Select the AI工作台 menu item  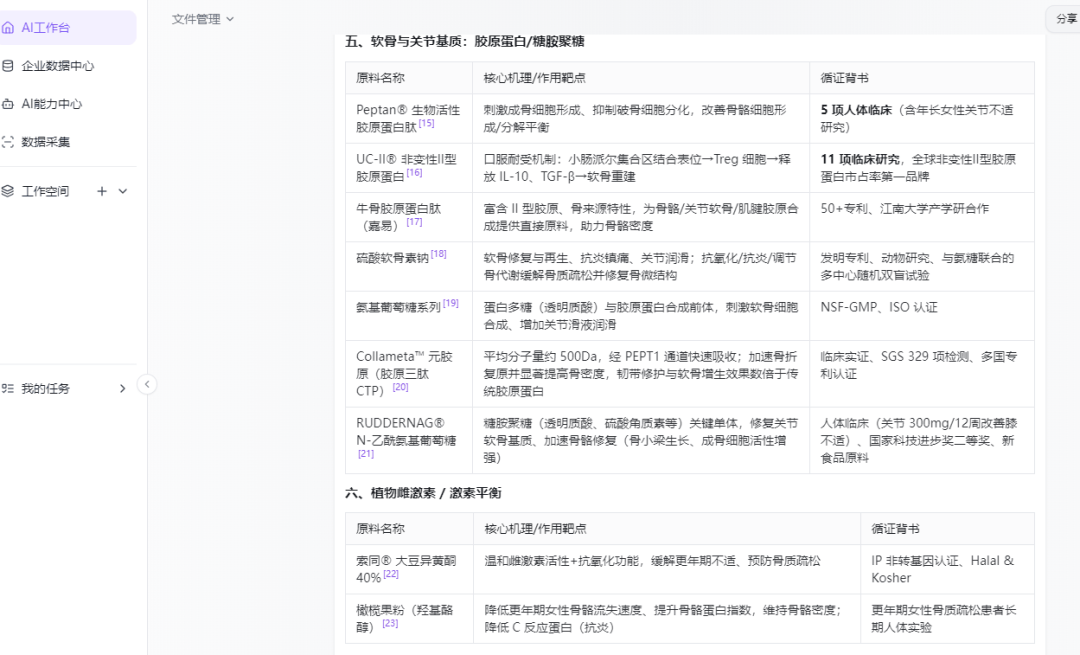[x=67, y=28]
